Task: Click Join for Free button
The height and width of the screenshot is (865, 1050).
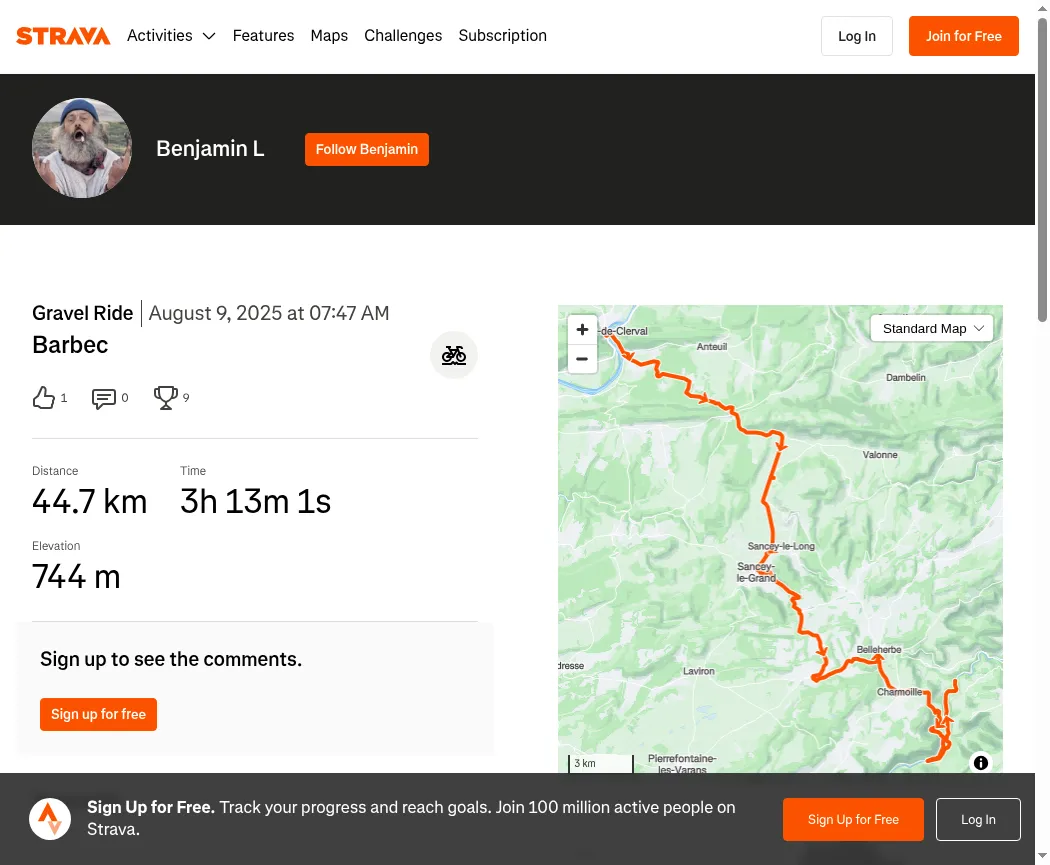Action: pos(964,36)
